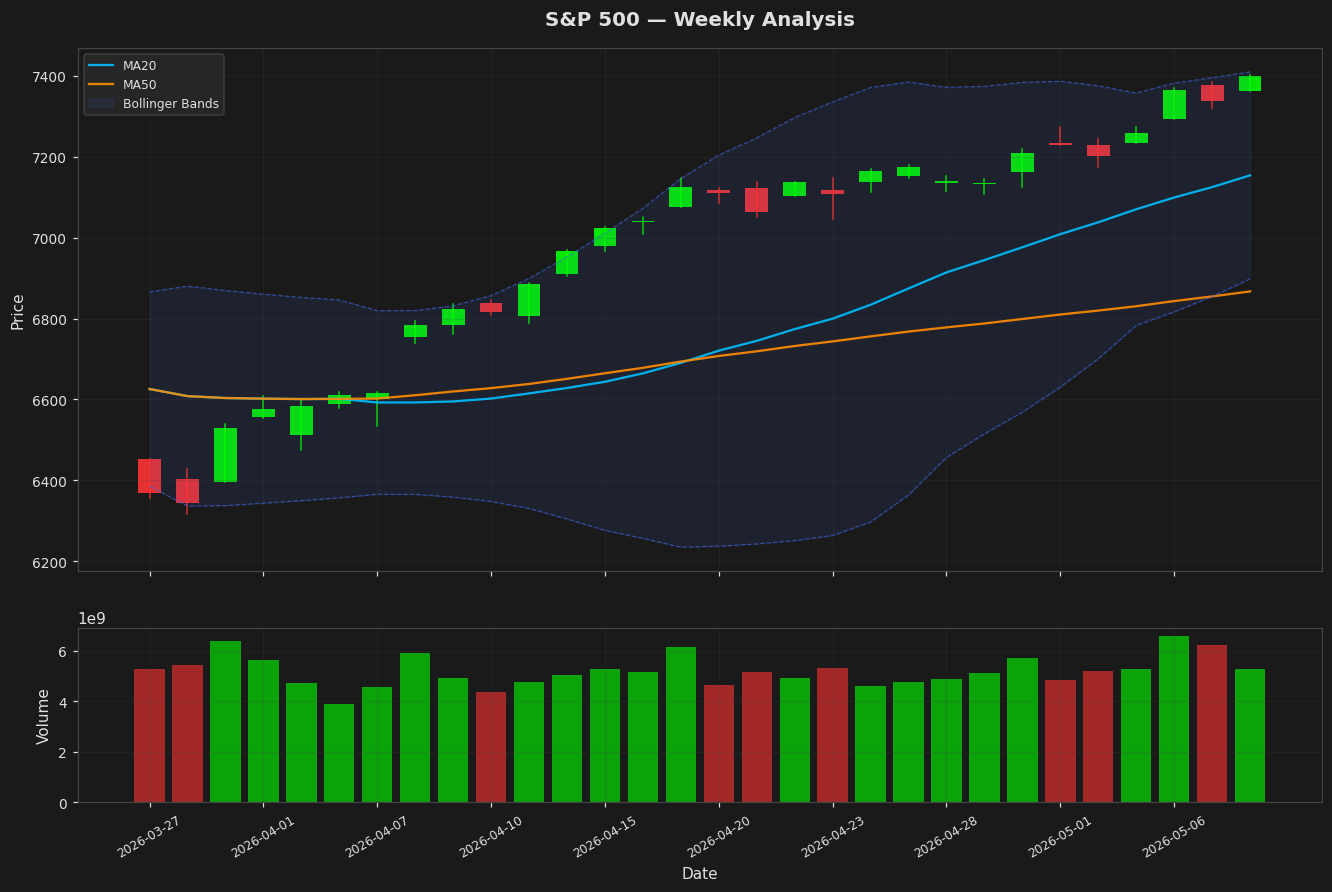The width and height of the screenshot is (1332, 892).
Task: Click the 2026-04-15 date label
Action: [x=605, y=837]
